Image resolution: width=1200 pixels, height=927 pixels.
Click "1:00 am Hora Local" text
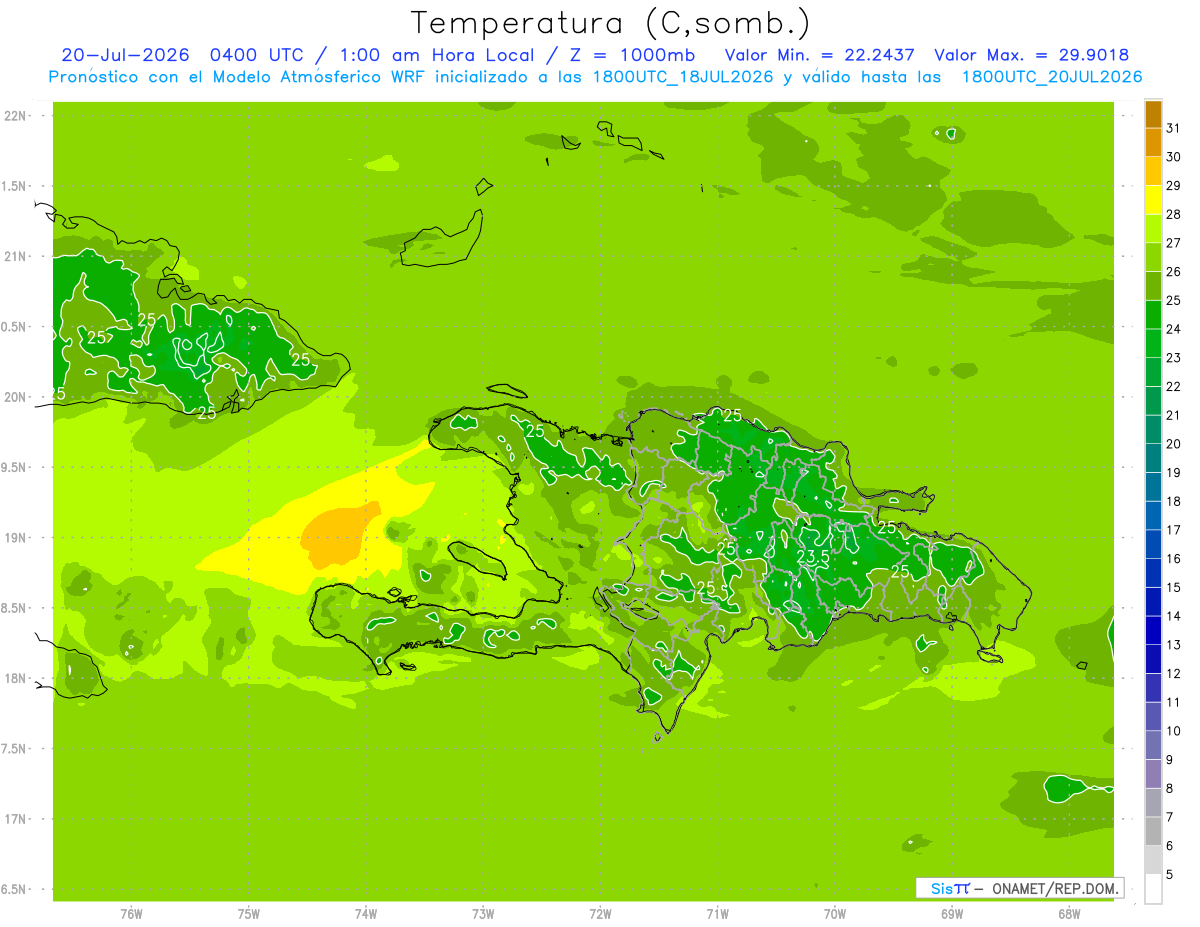coord(435,55)
